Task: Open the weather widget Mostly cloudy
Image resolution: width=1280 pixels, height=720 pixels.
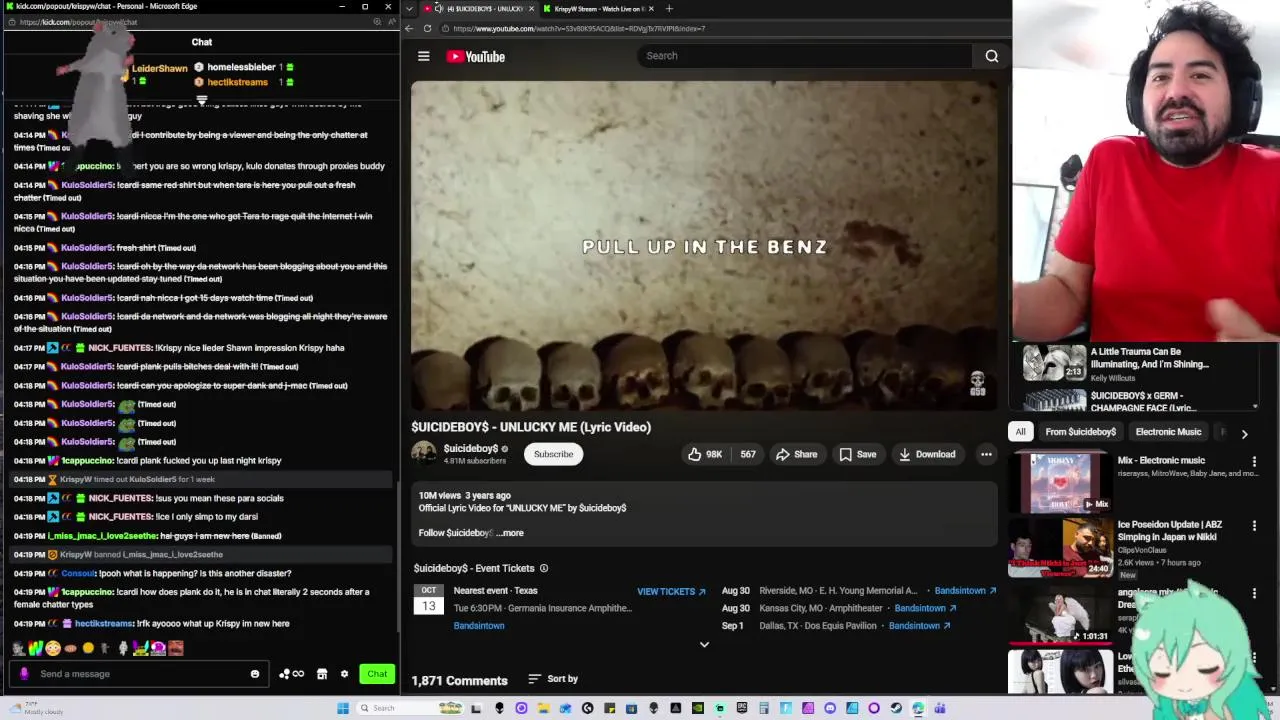Action: click(x=36, y=708)
